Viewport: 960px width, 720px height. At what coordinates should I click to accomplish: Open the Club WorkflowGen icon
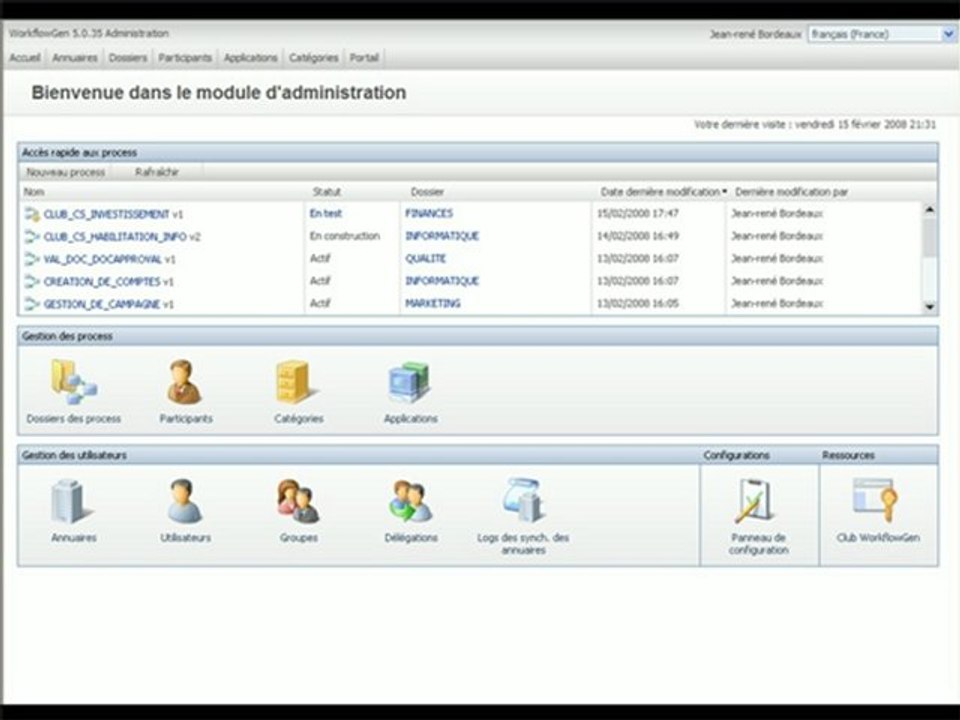[875, 501]
